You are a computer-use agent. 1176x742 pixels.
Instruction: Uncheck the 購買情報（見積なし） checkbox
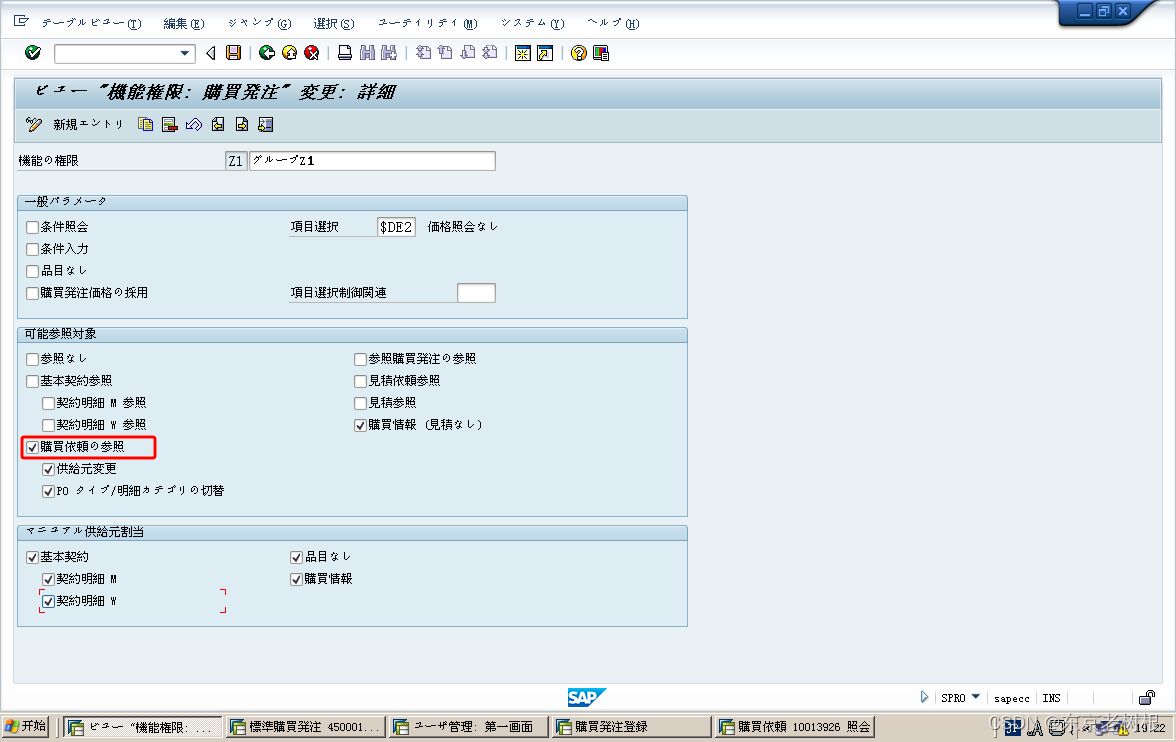point(360,424)
